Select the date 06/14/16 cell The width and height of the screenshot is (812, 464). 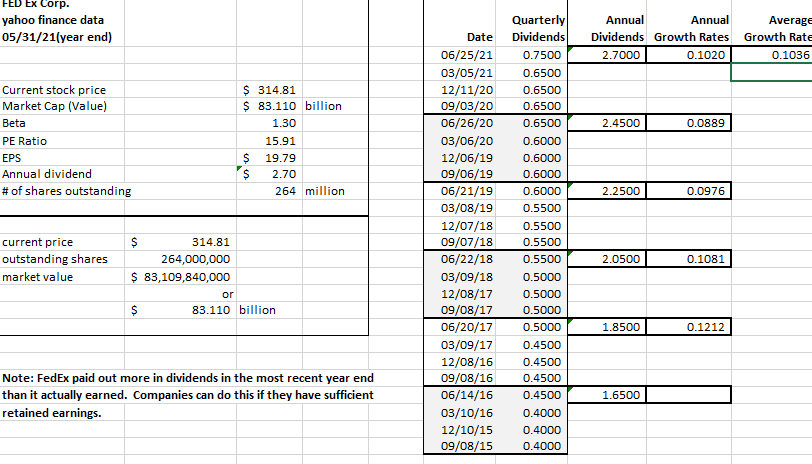(459, 395)
